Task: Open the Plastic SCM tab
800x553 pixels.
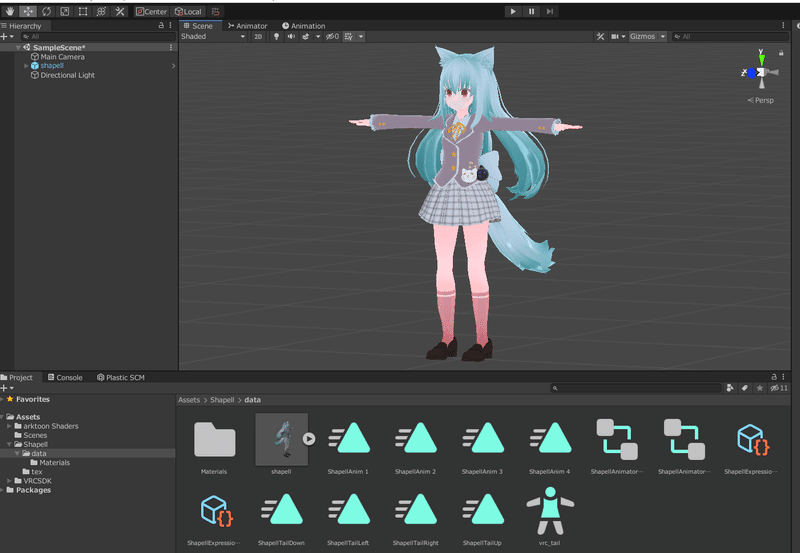Action: click(x=121, y=378)
